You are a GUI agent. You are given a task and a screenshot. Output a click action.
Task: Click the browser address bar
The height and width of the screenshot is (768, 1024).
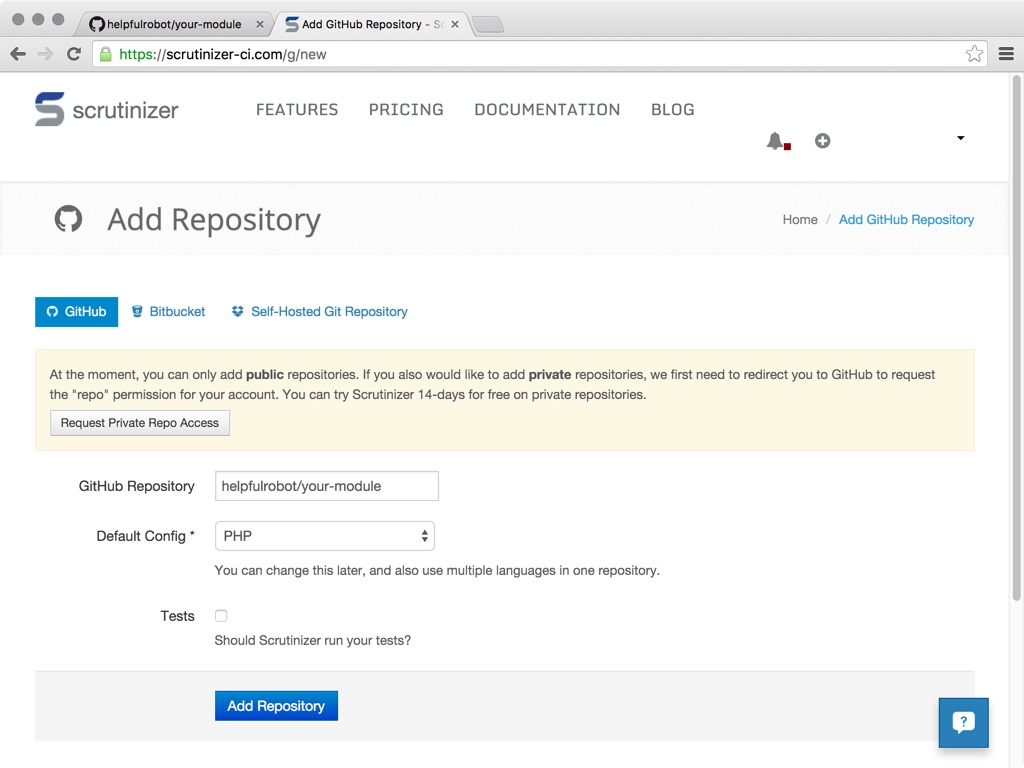pos(539,54)
